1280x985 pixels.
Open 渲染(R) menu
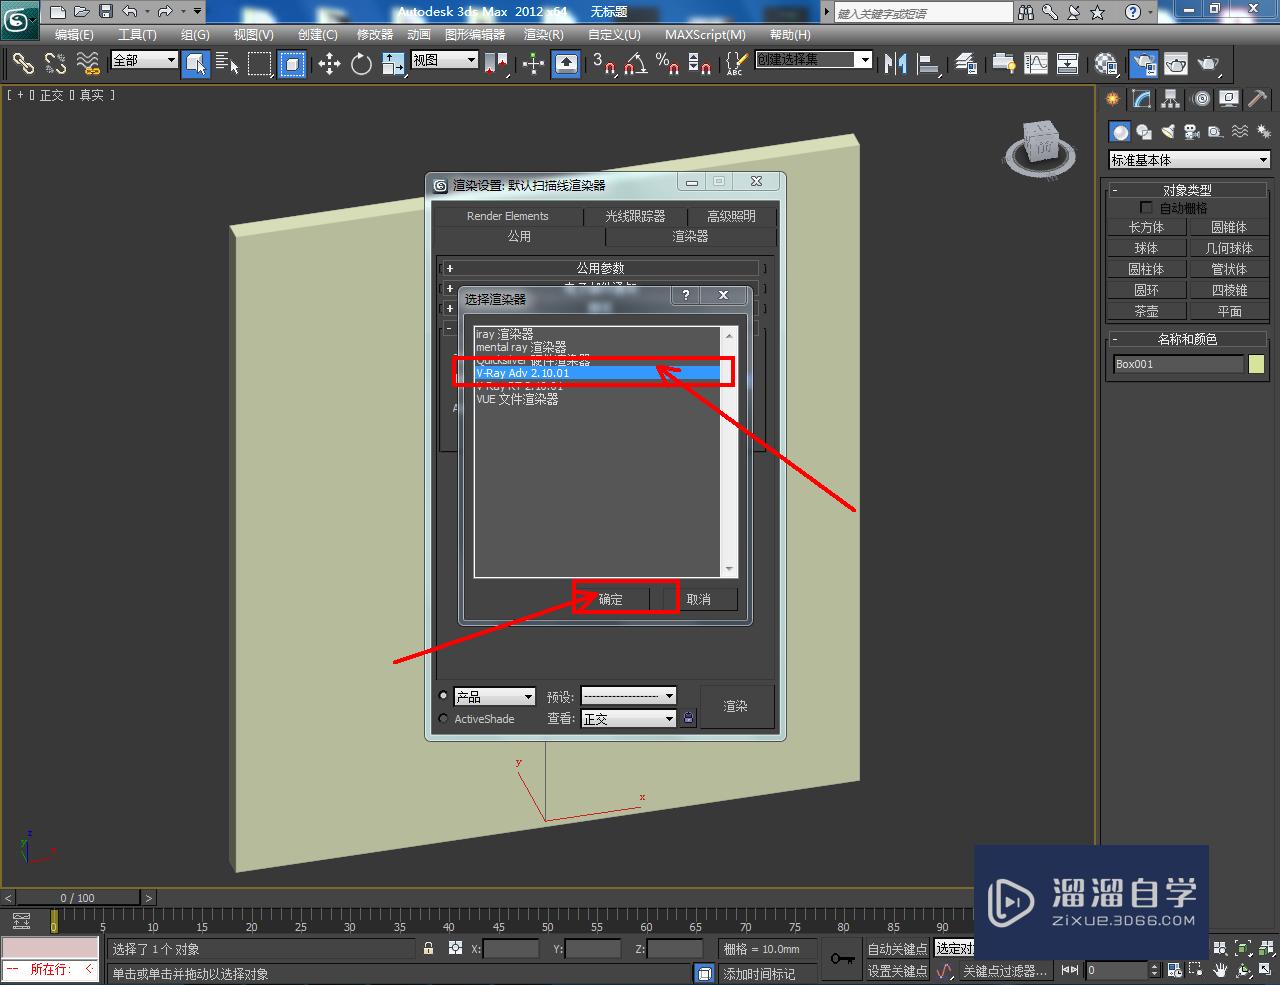tap(543, 34)
